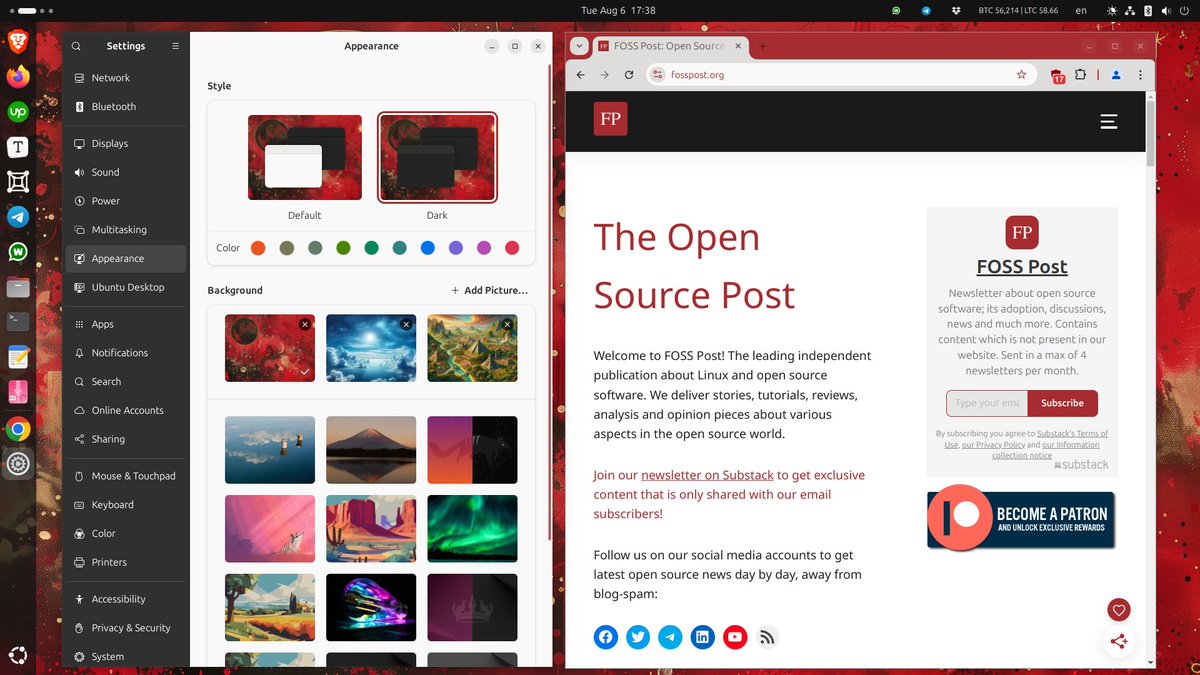This screenshot has width=1200, height=675.
Task: Open Ubuntu show-apps button in dock
Action: point(17,656)
